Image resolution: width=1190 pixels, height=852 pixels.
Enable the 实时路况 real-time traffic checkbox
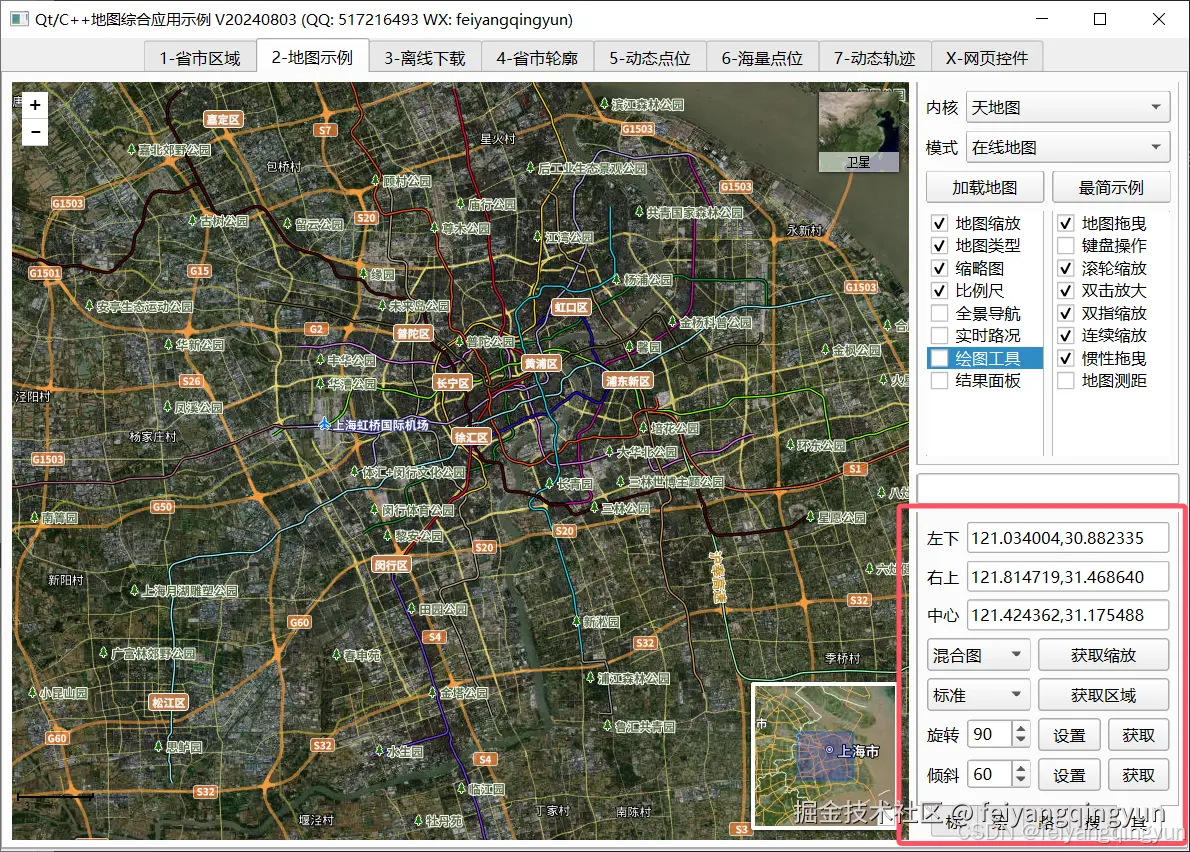pos(940,336)
